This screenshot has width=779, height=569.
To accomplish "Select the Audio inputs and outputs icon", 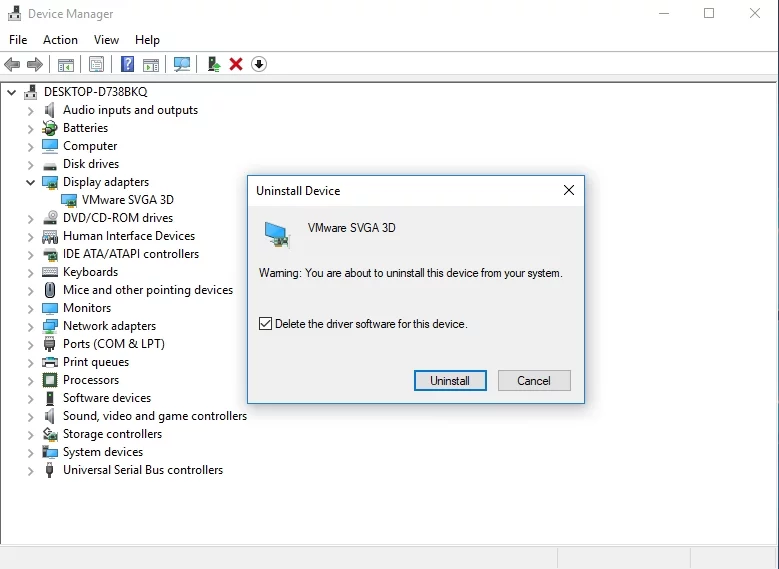I will coord(49,110).
